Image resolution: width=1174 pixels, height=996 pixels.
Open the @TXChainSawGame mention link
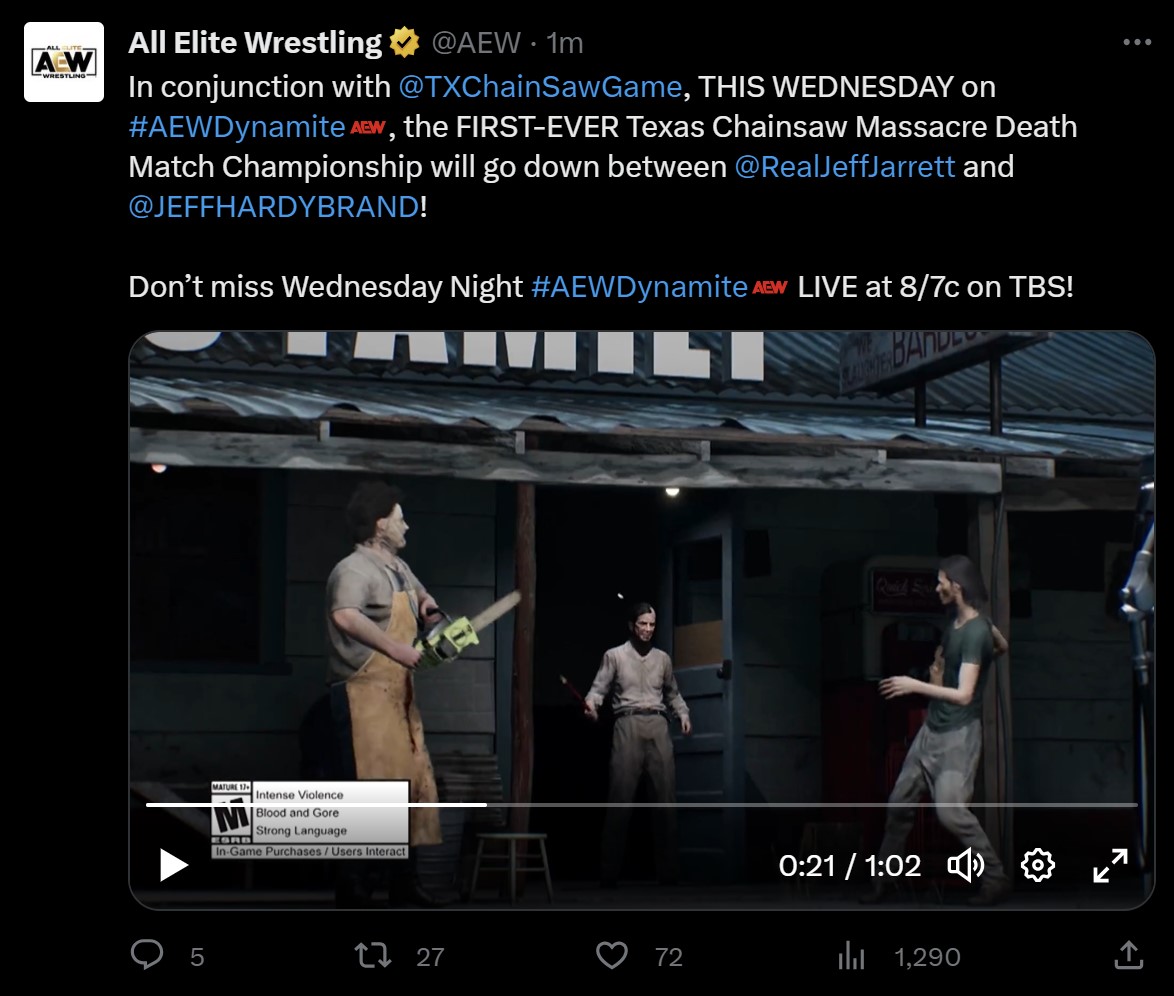click(540, 87)
